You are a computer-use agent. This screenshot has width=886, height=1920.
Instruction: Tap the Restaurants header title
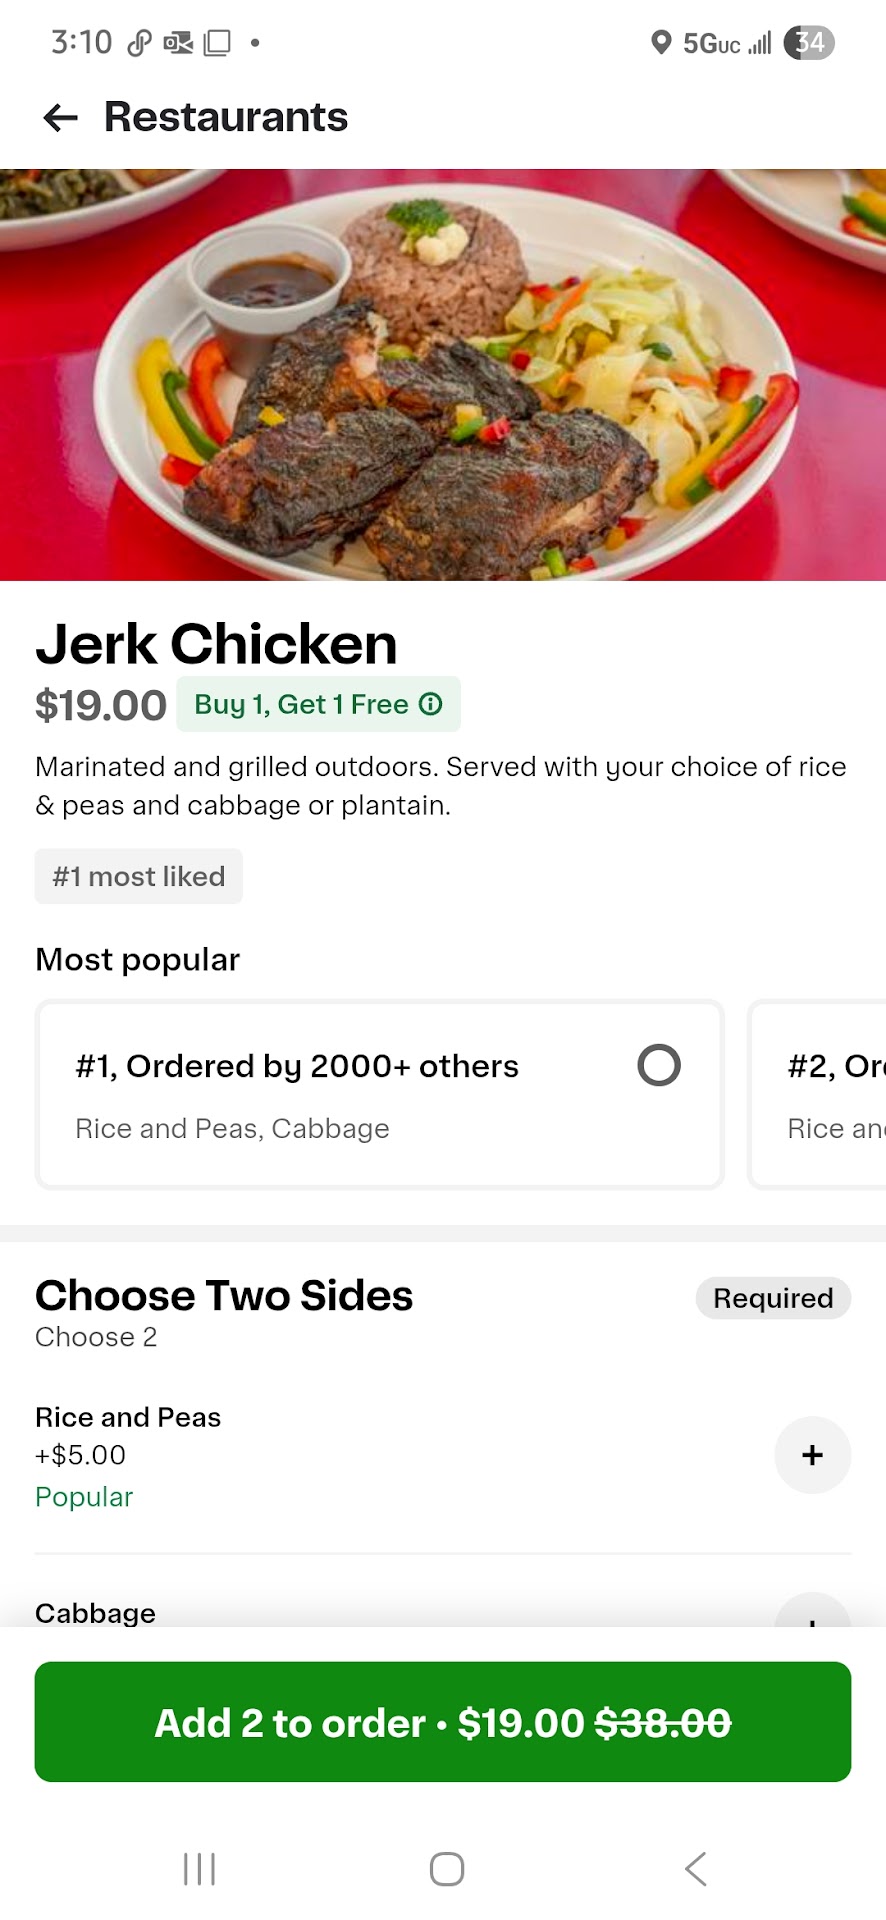[226, 118]
